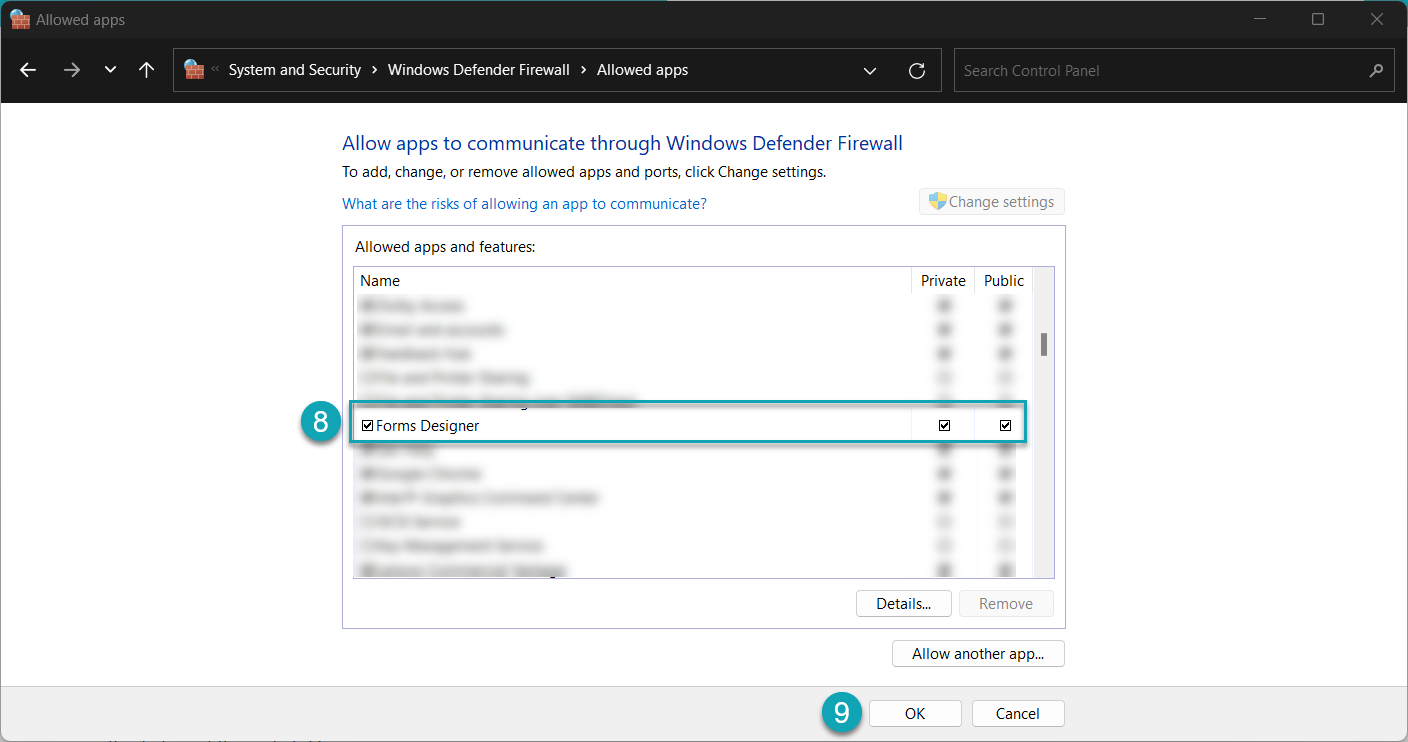Toggle Forms Designer Public checkbox
1408x742 pixels.
(x=1005, y=425)
